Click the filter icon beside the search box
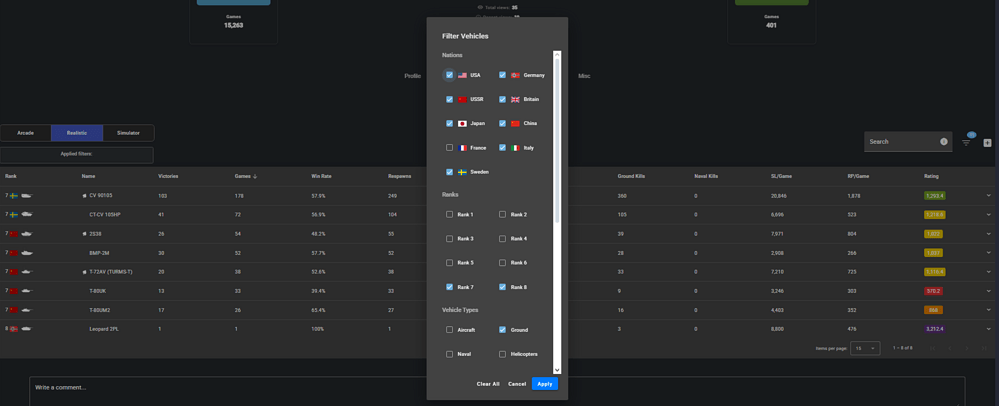The image size is (999, 406). click(966, 143)
